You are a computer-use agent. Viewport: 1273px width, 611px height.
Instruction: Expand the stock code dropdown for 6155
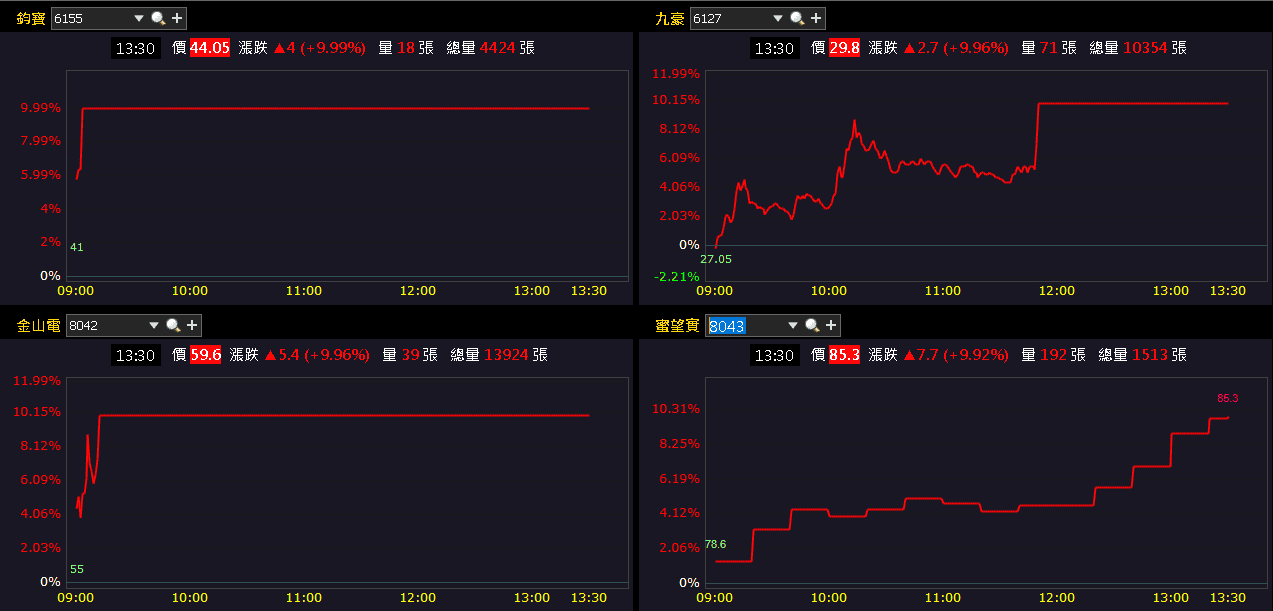(139, 17)
